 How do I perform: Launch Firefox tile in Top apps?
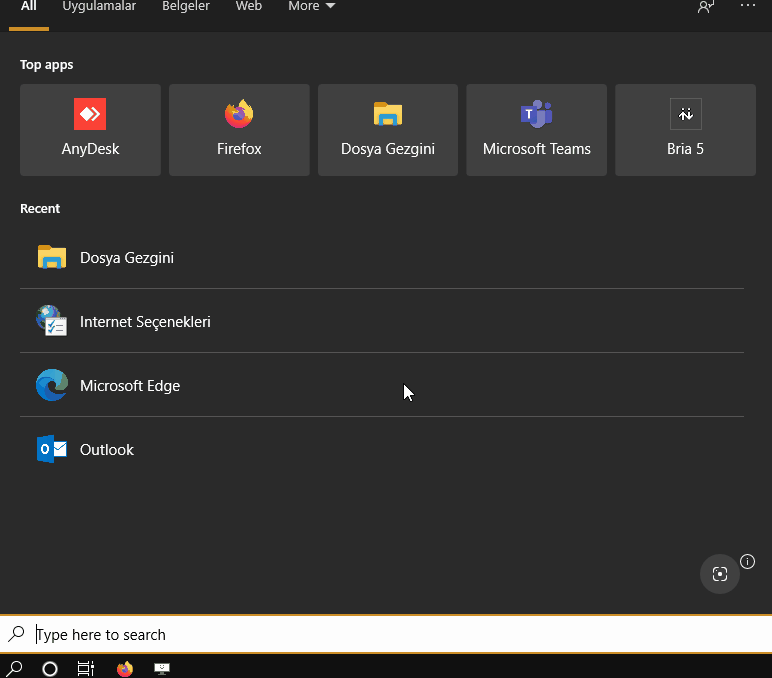coord(239,130)
